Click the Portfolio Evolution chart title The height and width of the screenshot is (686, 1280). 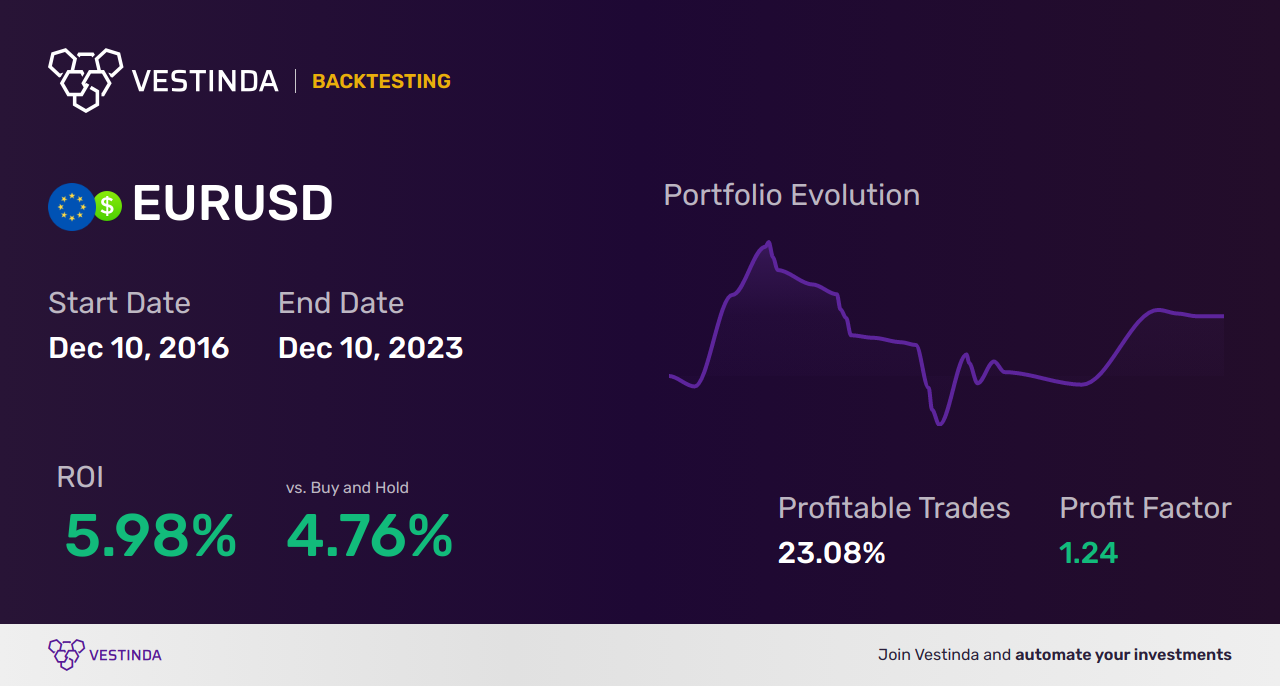coord(791,195)
